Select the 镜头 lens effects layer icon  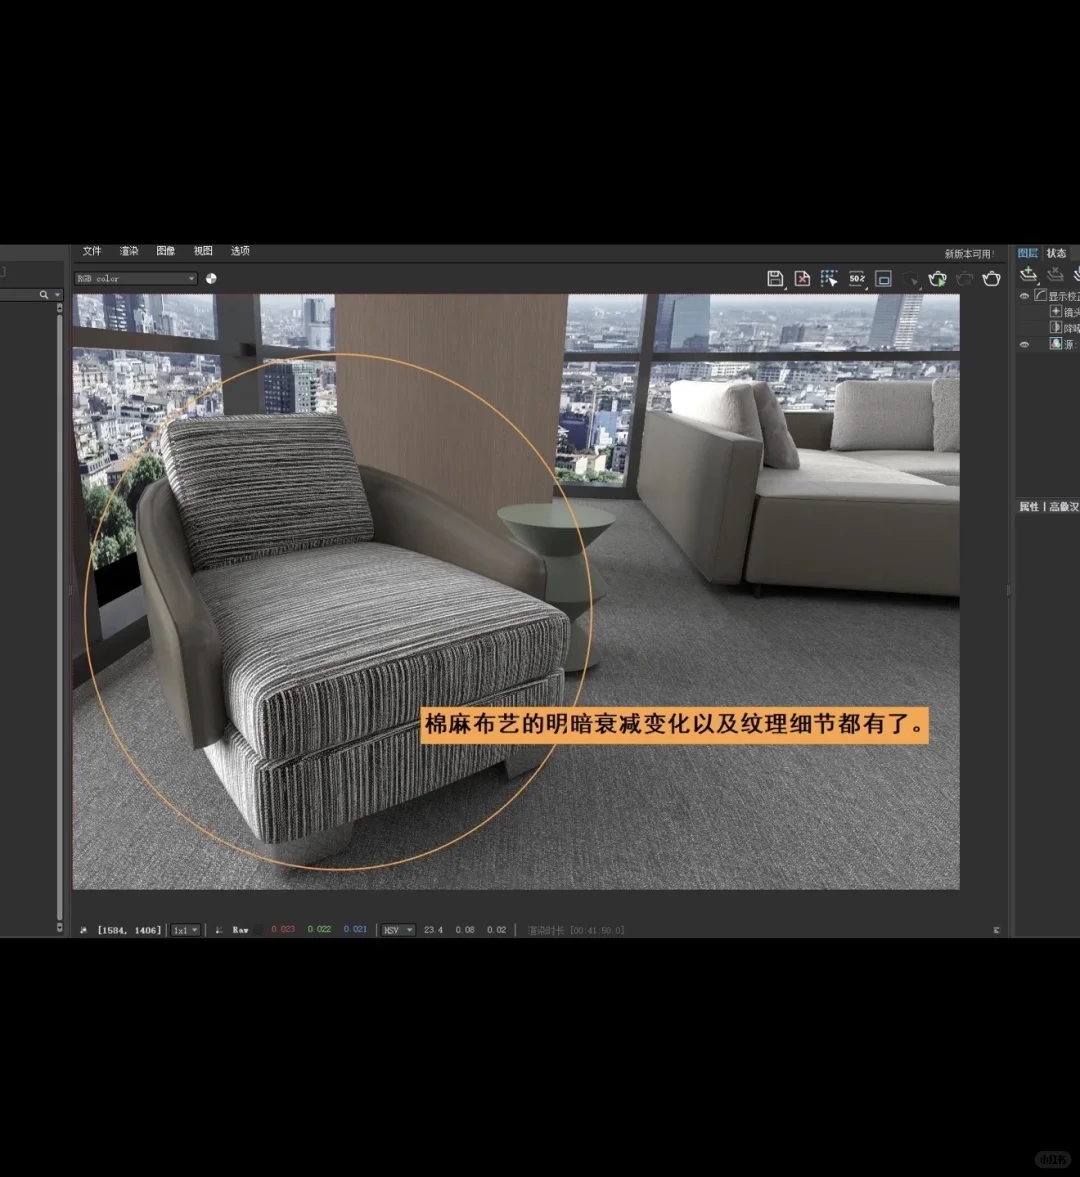pyautogui.click(x=1055, y=312)
